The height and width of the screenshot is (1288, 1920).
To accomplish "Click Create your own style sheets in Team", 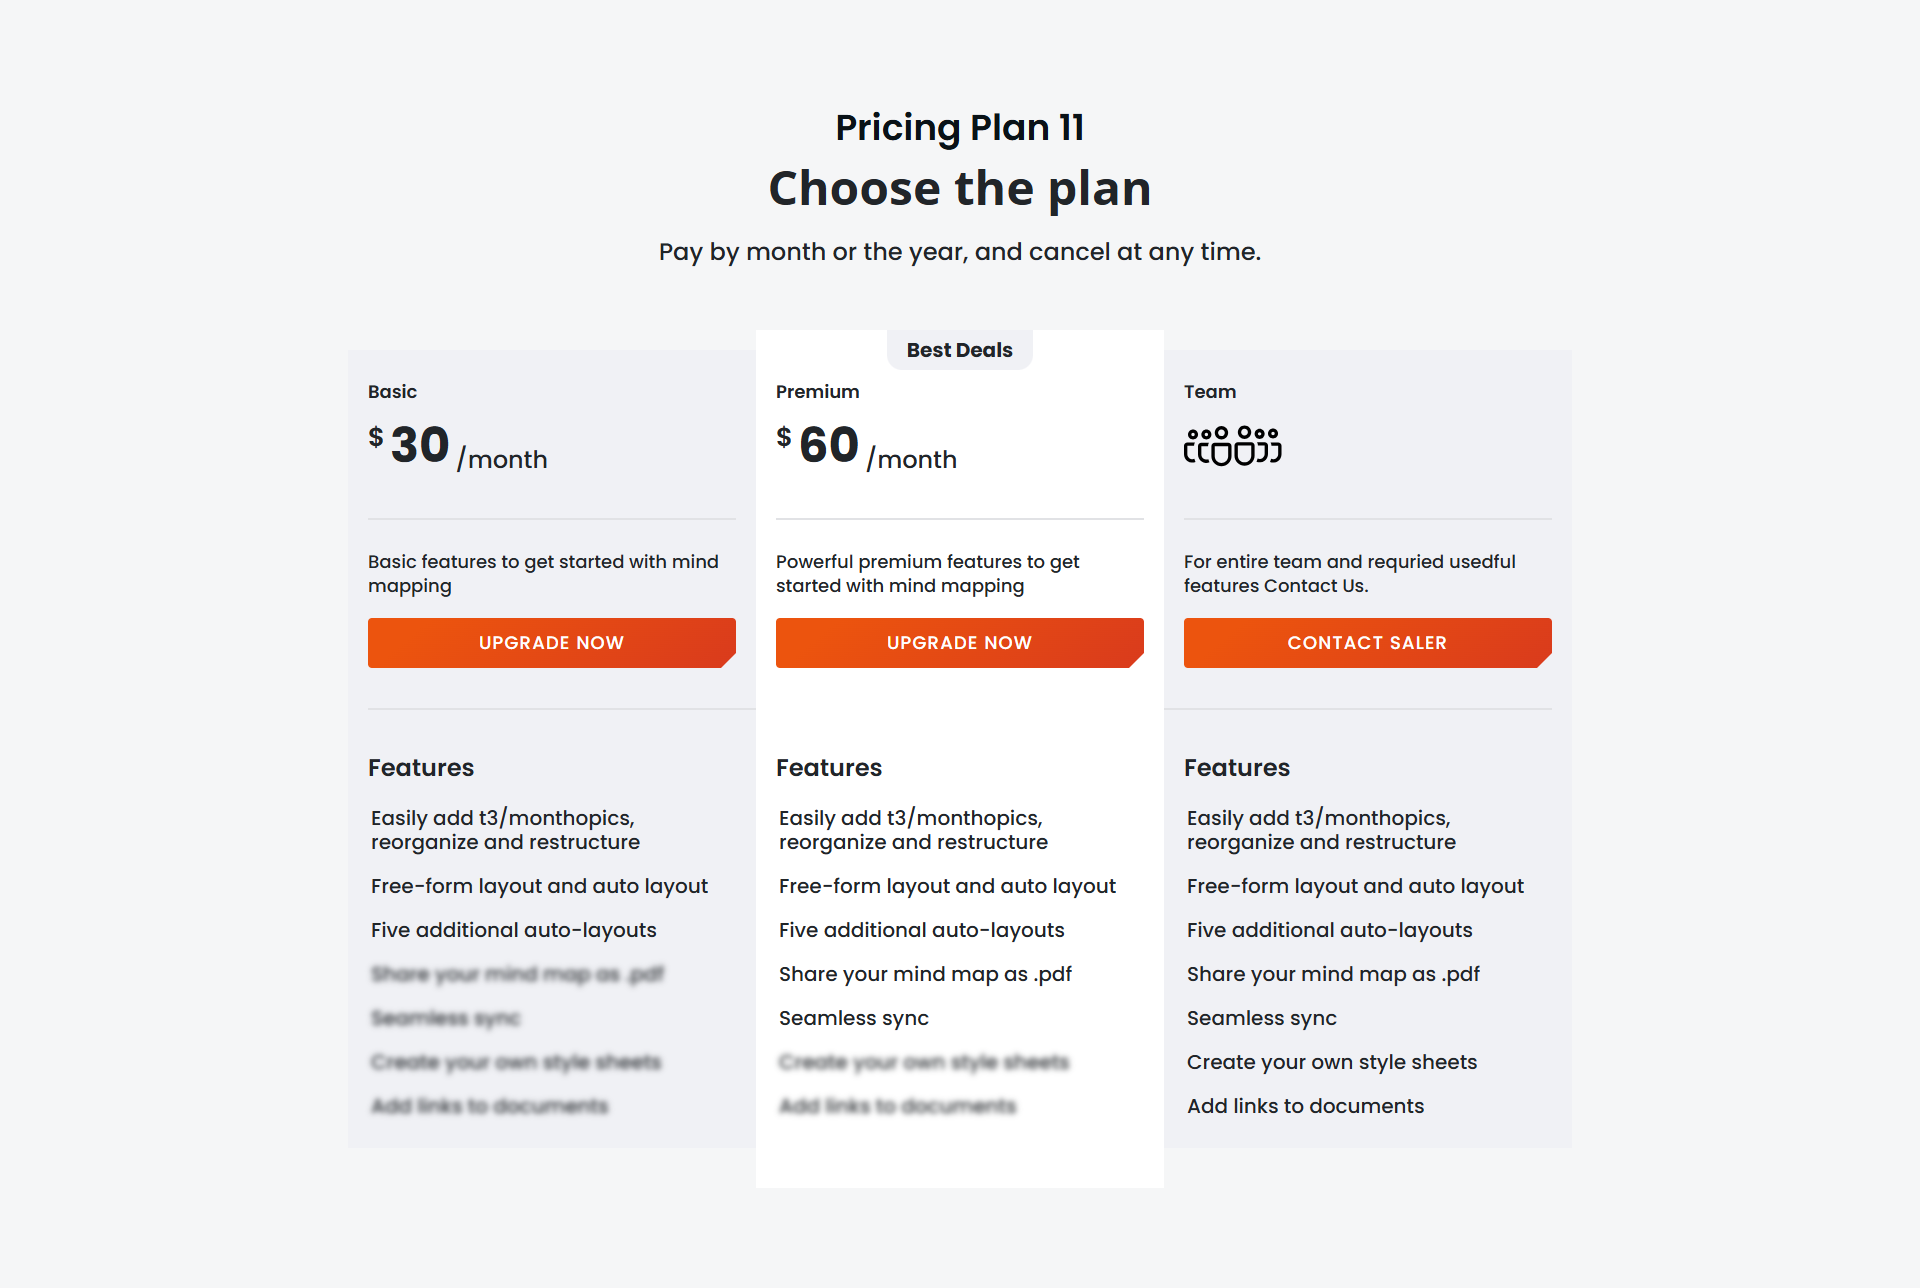I will click(1332, 1062).
